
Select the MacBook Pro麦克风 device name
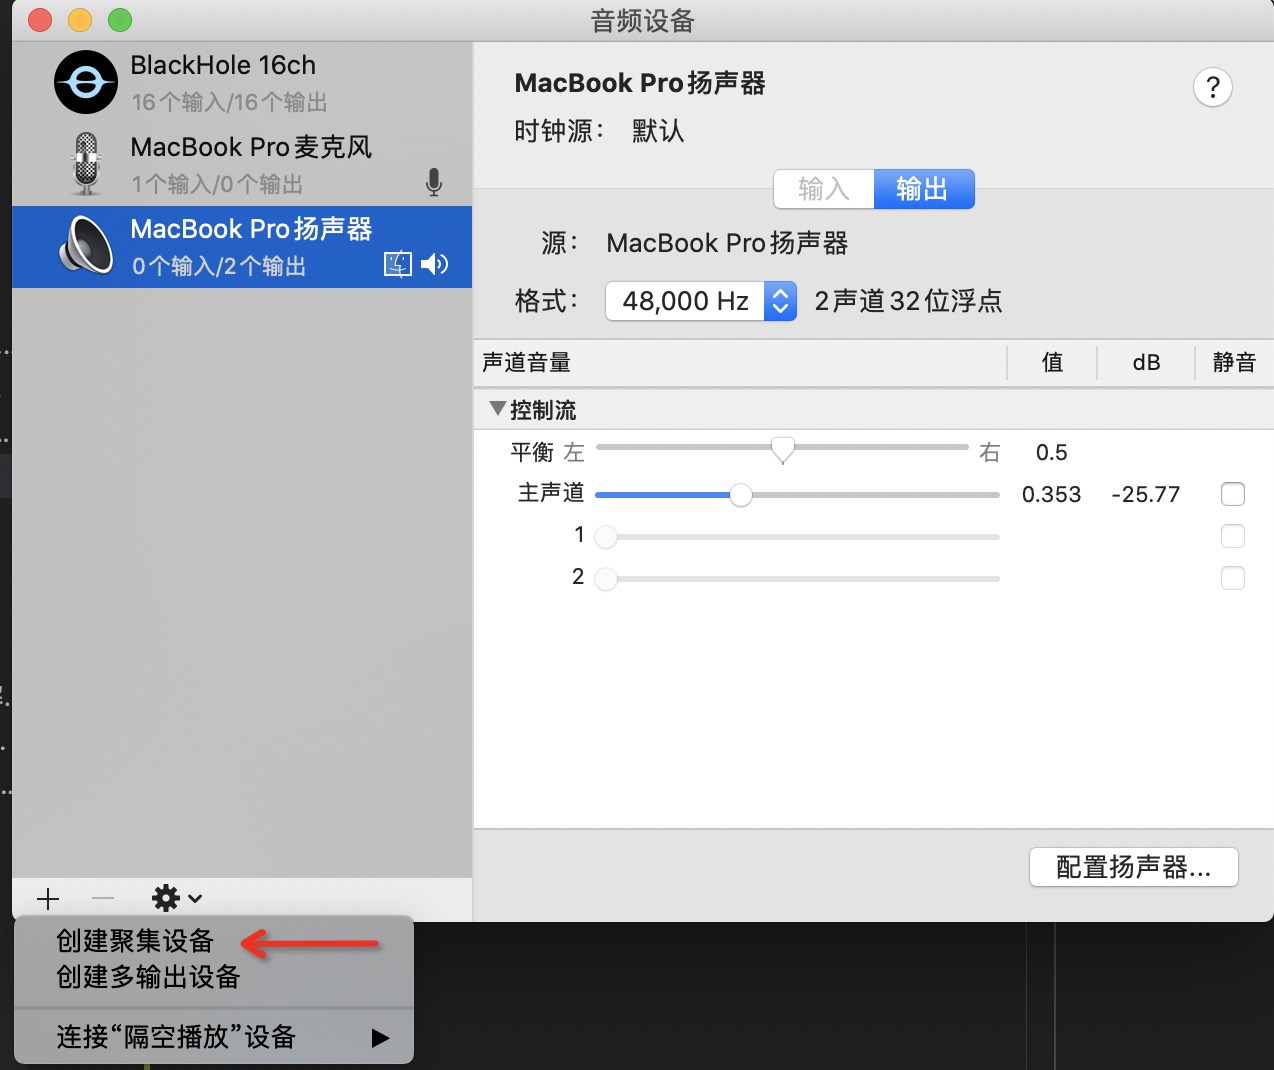pos(251,147)
